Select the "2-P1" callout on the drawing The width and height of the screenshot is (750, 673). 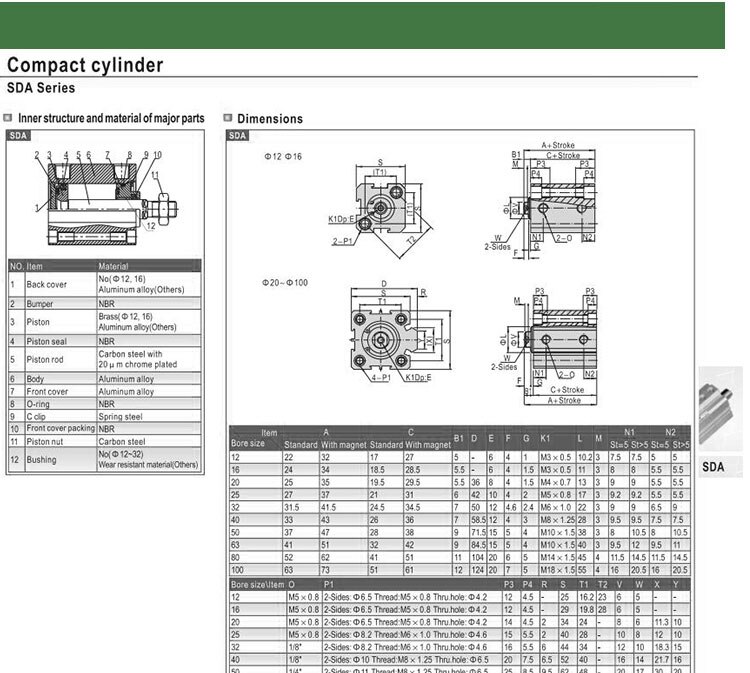tap(342, 241)
